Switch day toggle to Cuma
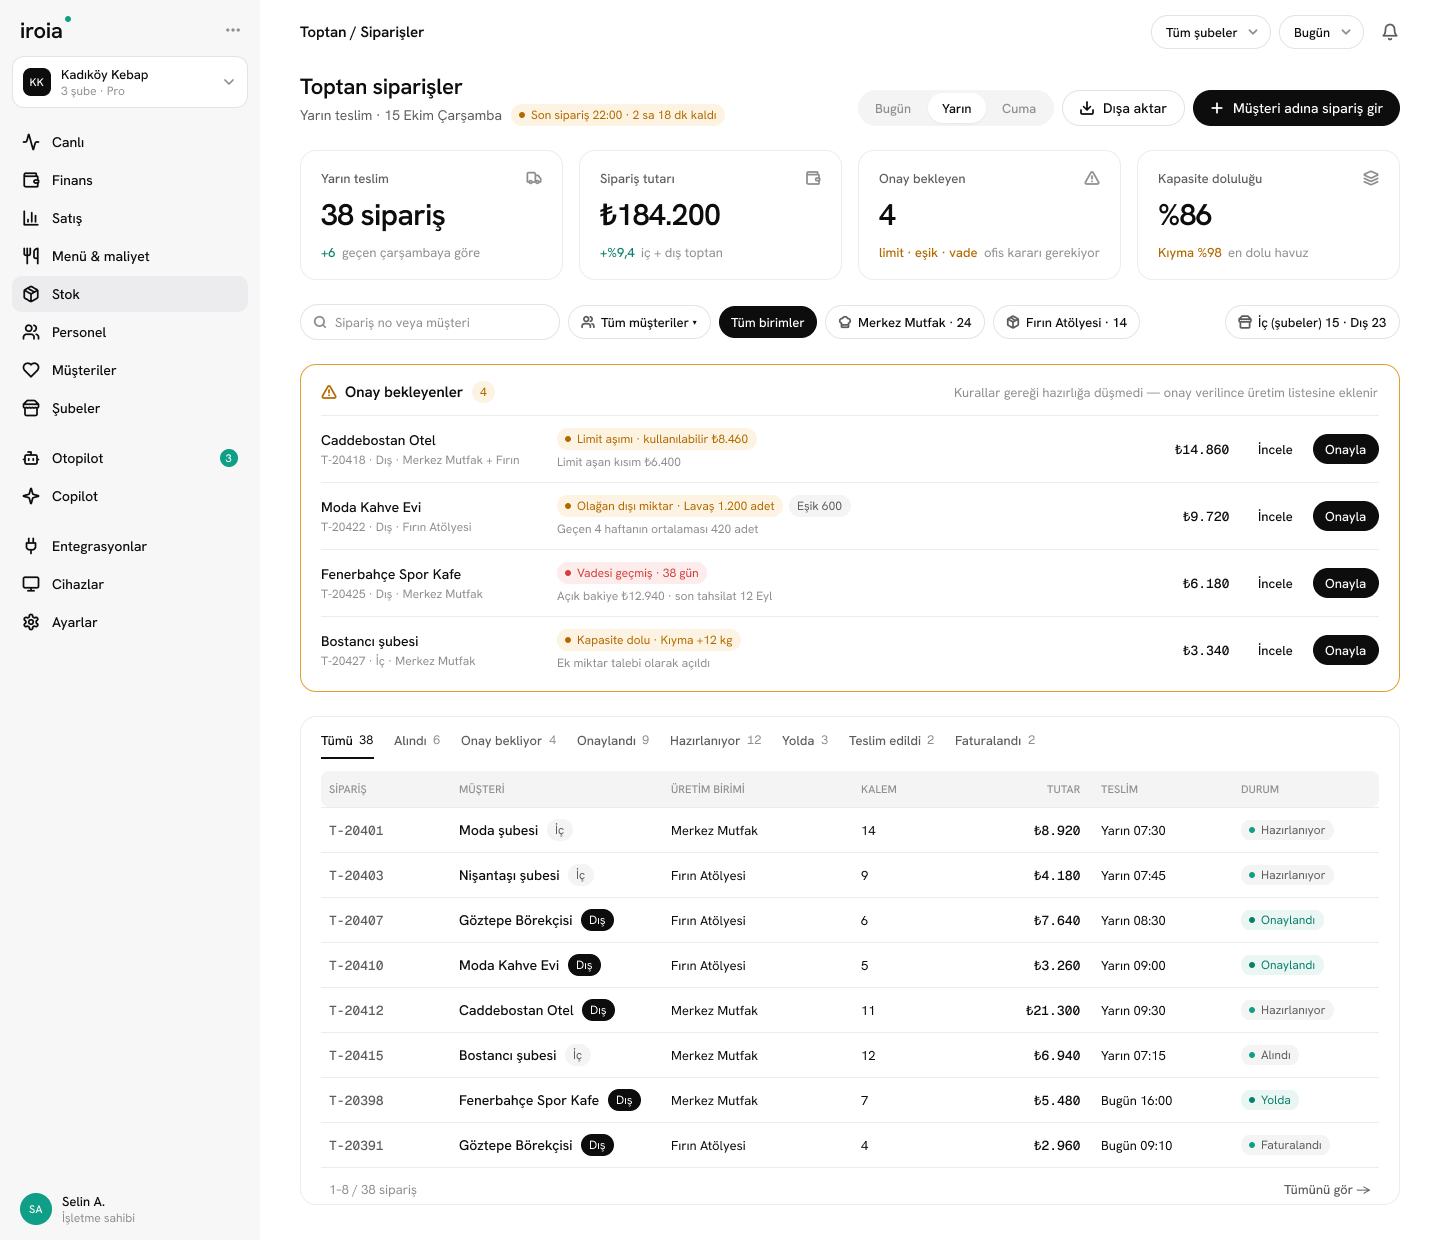This screenshot has width=1440, height=1240. pyautogui.click(x=1019, y=108)
